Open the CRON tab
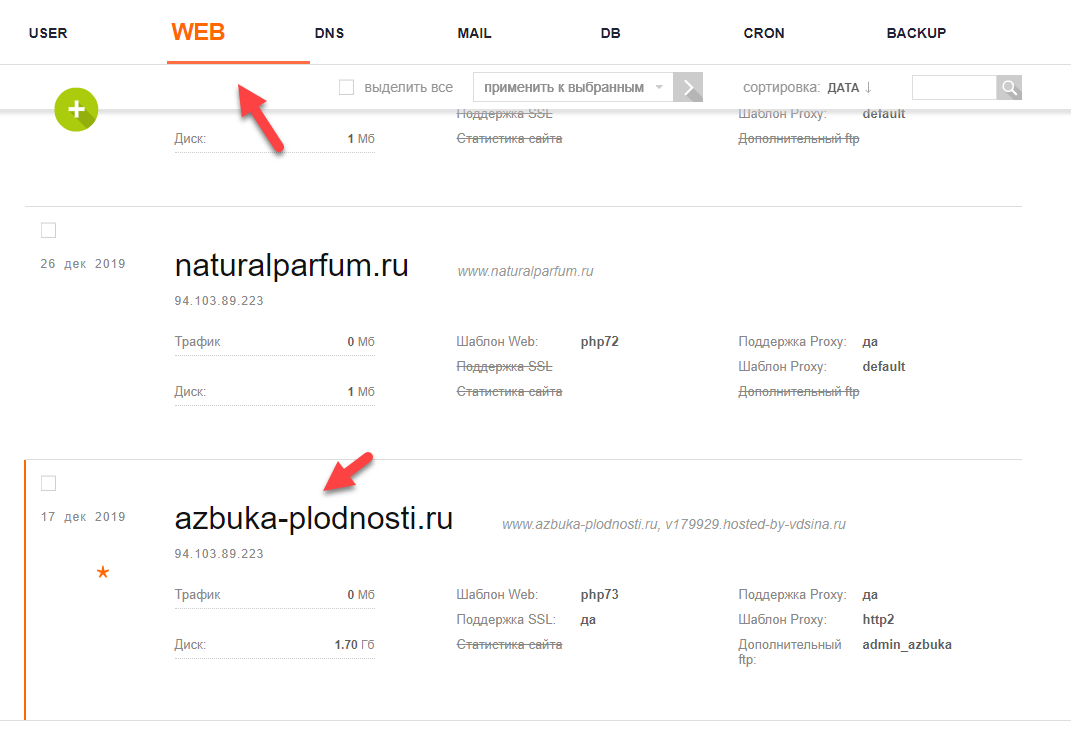 [x=764, y=33]
